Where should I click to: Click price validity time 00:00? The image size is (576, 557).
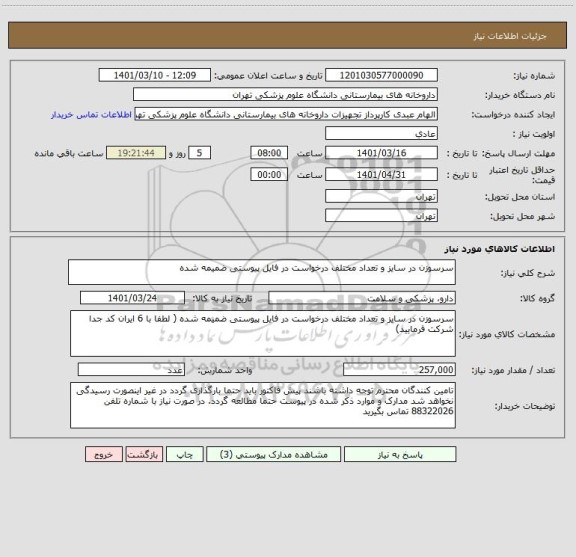point(269,175)
